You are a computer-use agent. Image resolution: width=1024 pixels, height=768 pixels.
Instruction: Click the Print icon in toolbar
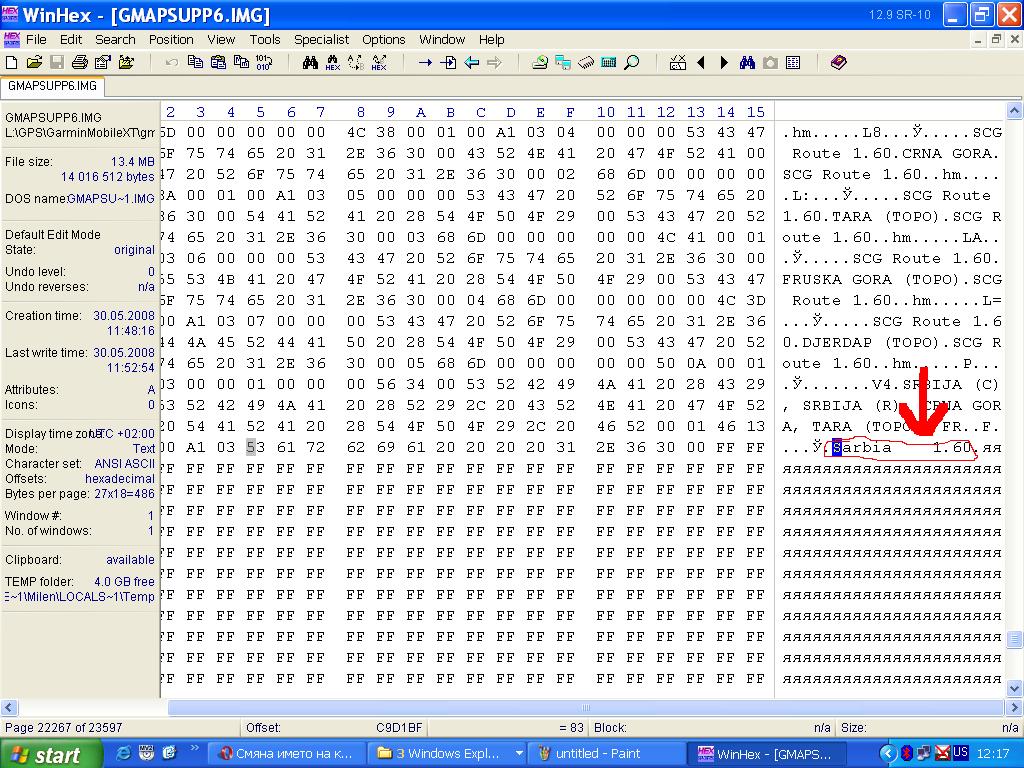[80, 62]
